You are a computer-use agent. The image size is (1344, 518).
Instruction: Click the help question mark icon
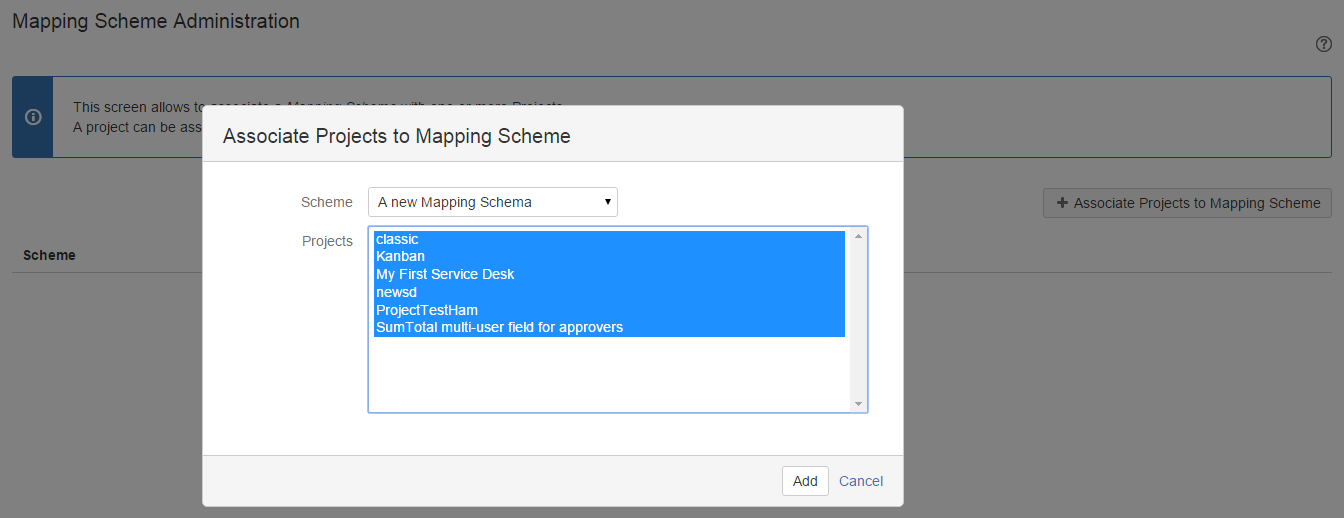pos(1323,45)
